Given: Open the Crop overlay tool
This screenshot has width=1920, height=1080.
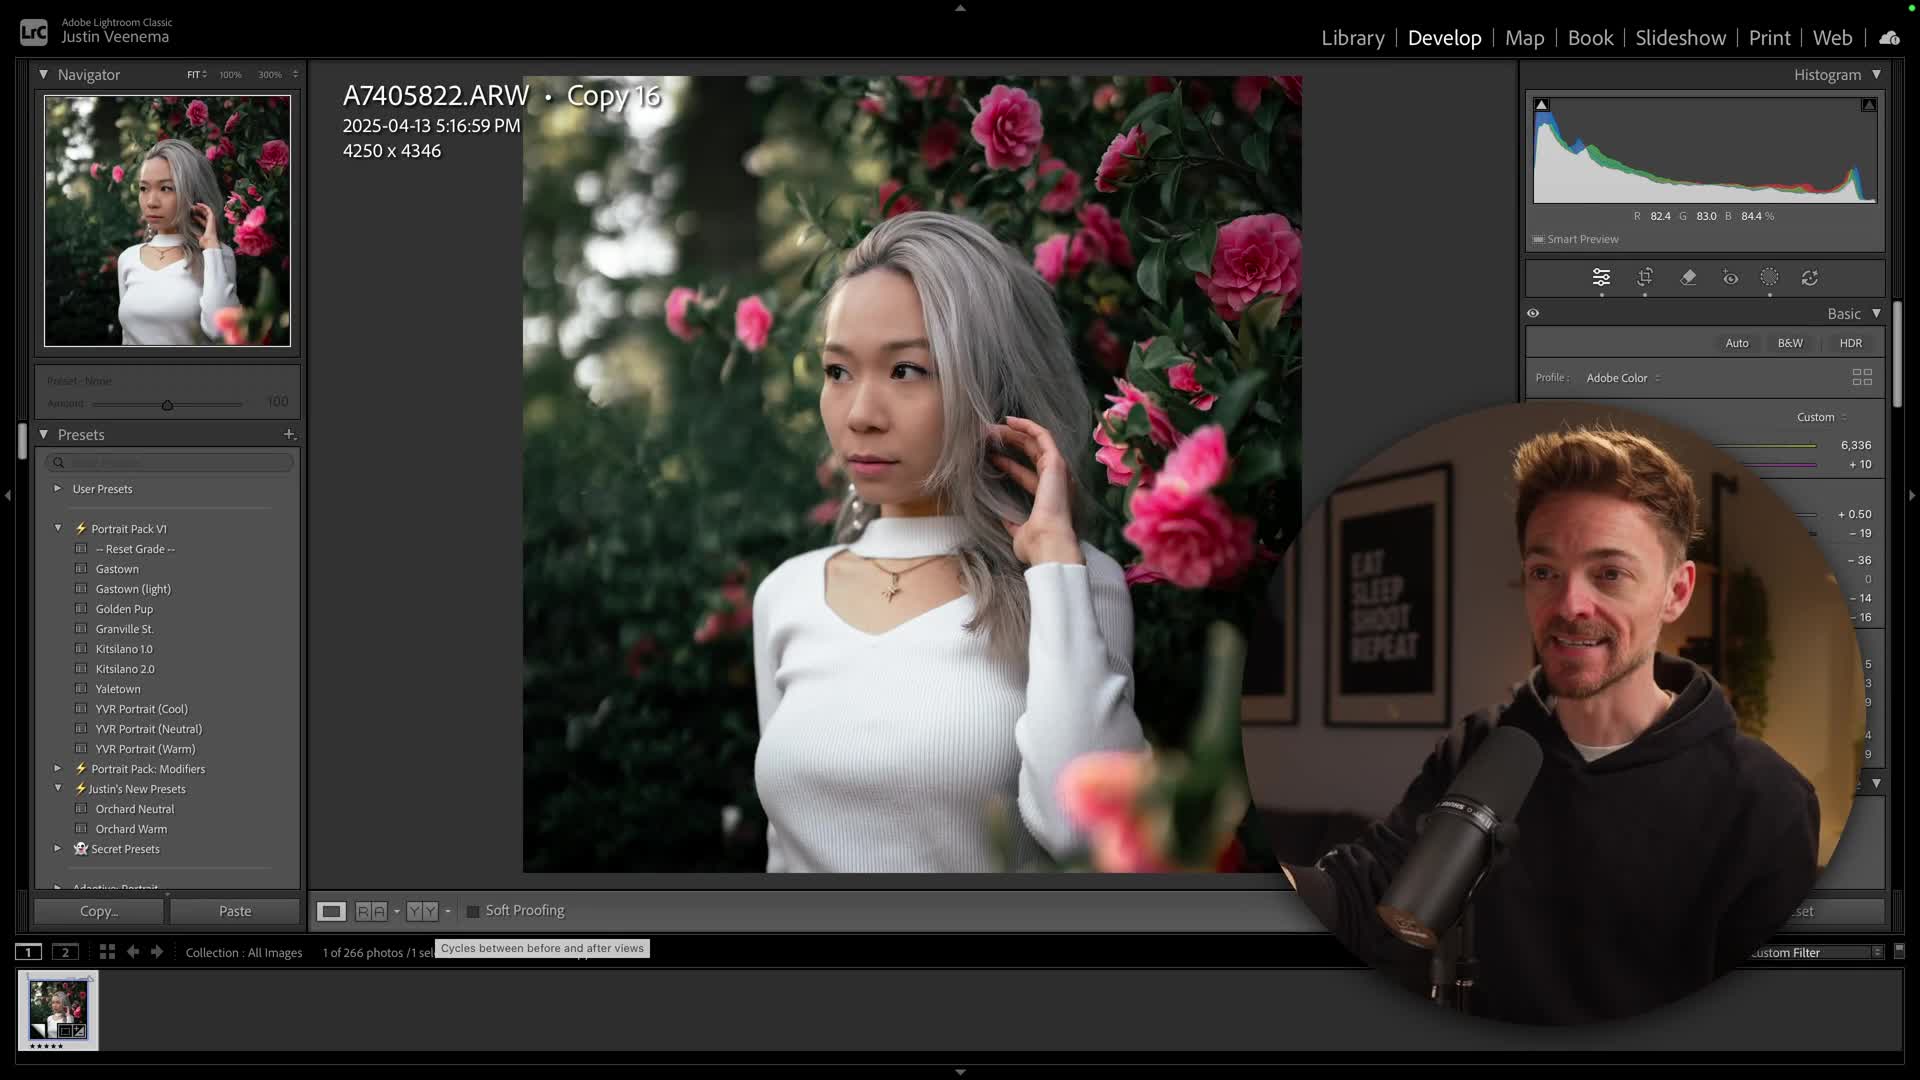Looking at the screenshot, I should [1645, 278].
